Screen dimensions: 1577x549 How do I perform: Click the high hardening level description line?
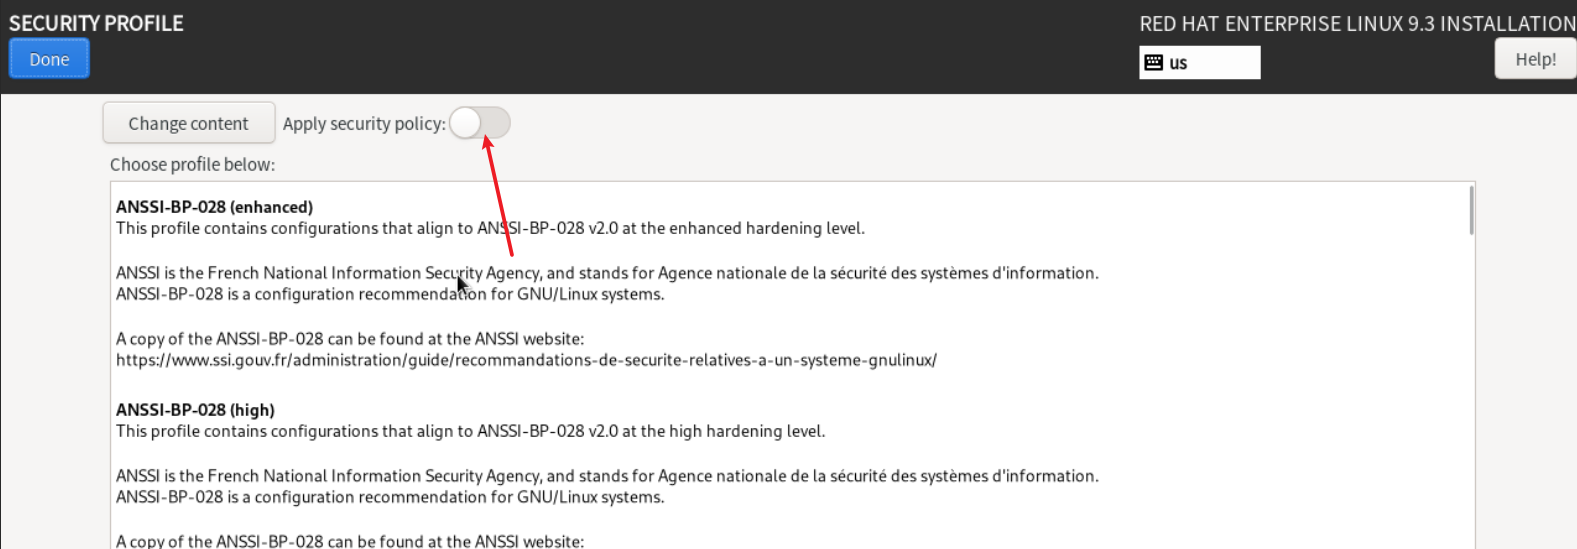coord(470,432)
